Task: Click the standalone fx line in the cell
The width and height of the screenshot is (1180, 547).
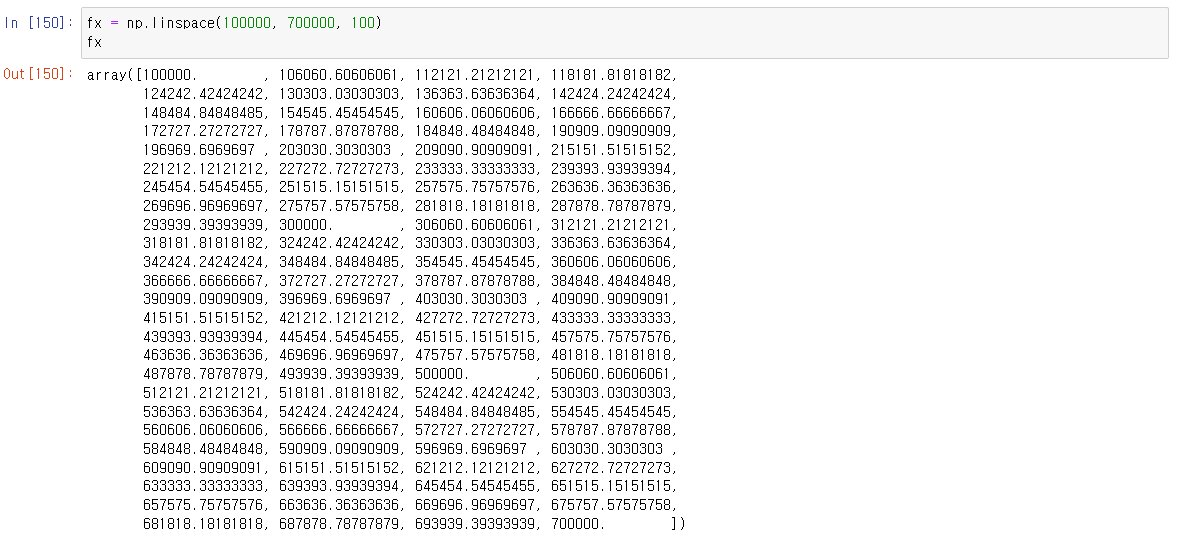Action: point(94,42)
